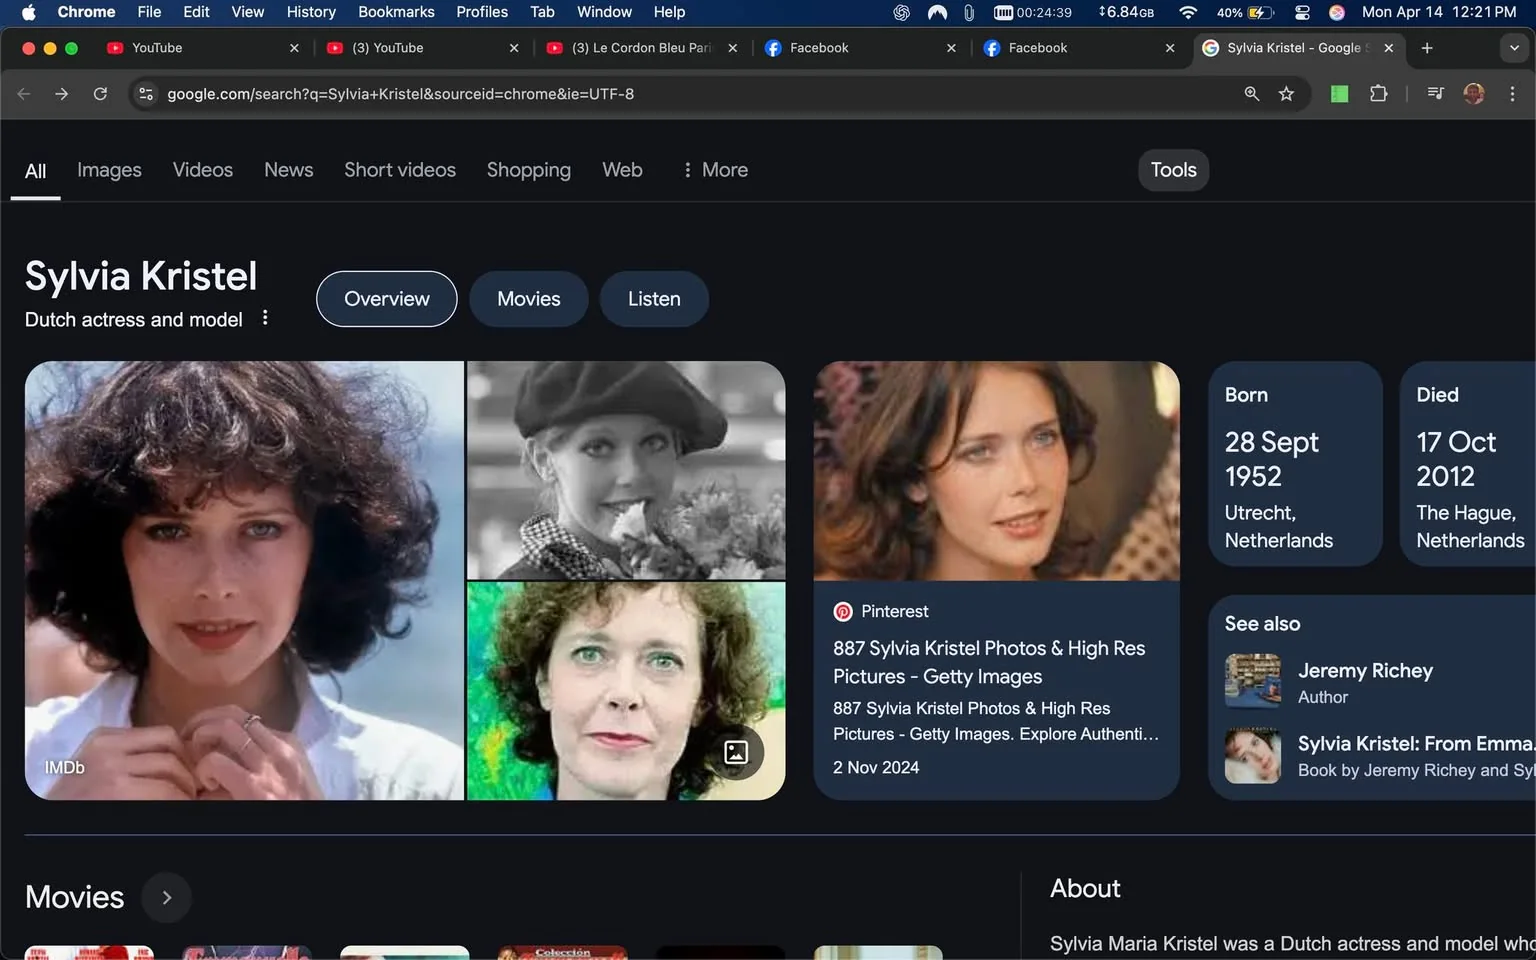Image resolution: width=1536 pixels, height=960 pixels.
Task: Open the Chrome profile avatar
Action: click(1473, 94)
